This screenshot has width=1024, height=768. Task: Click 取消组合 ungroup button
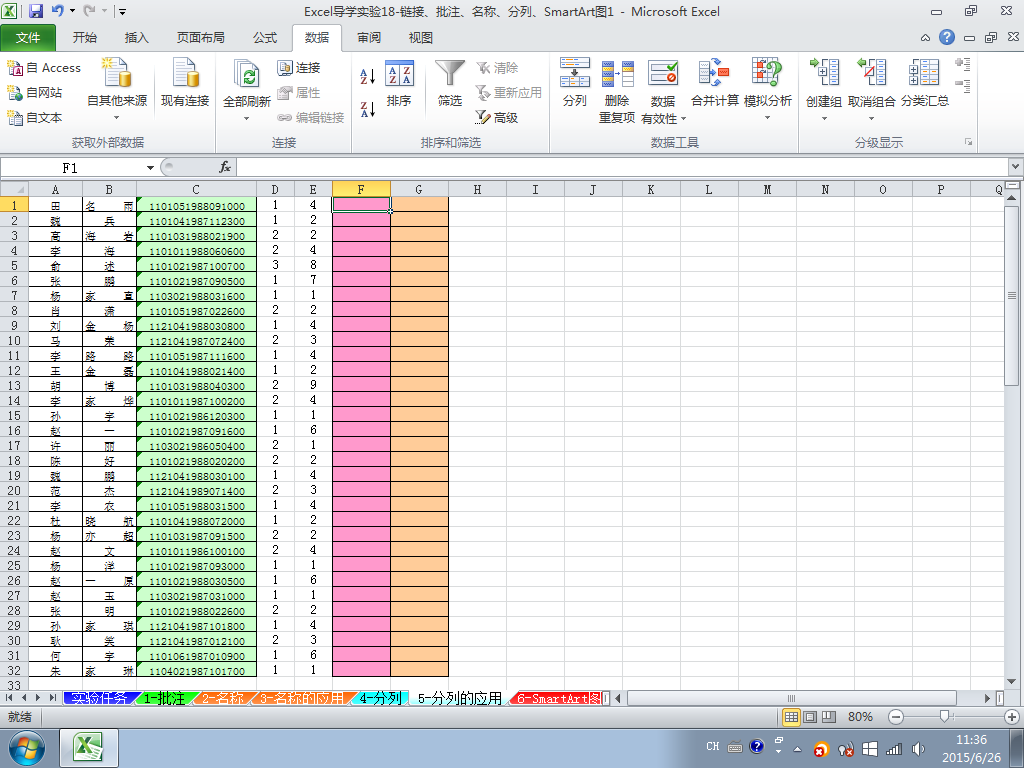click(x=871, y=83)
